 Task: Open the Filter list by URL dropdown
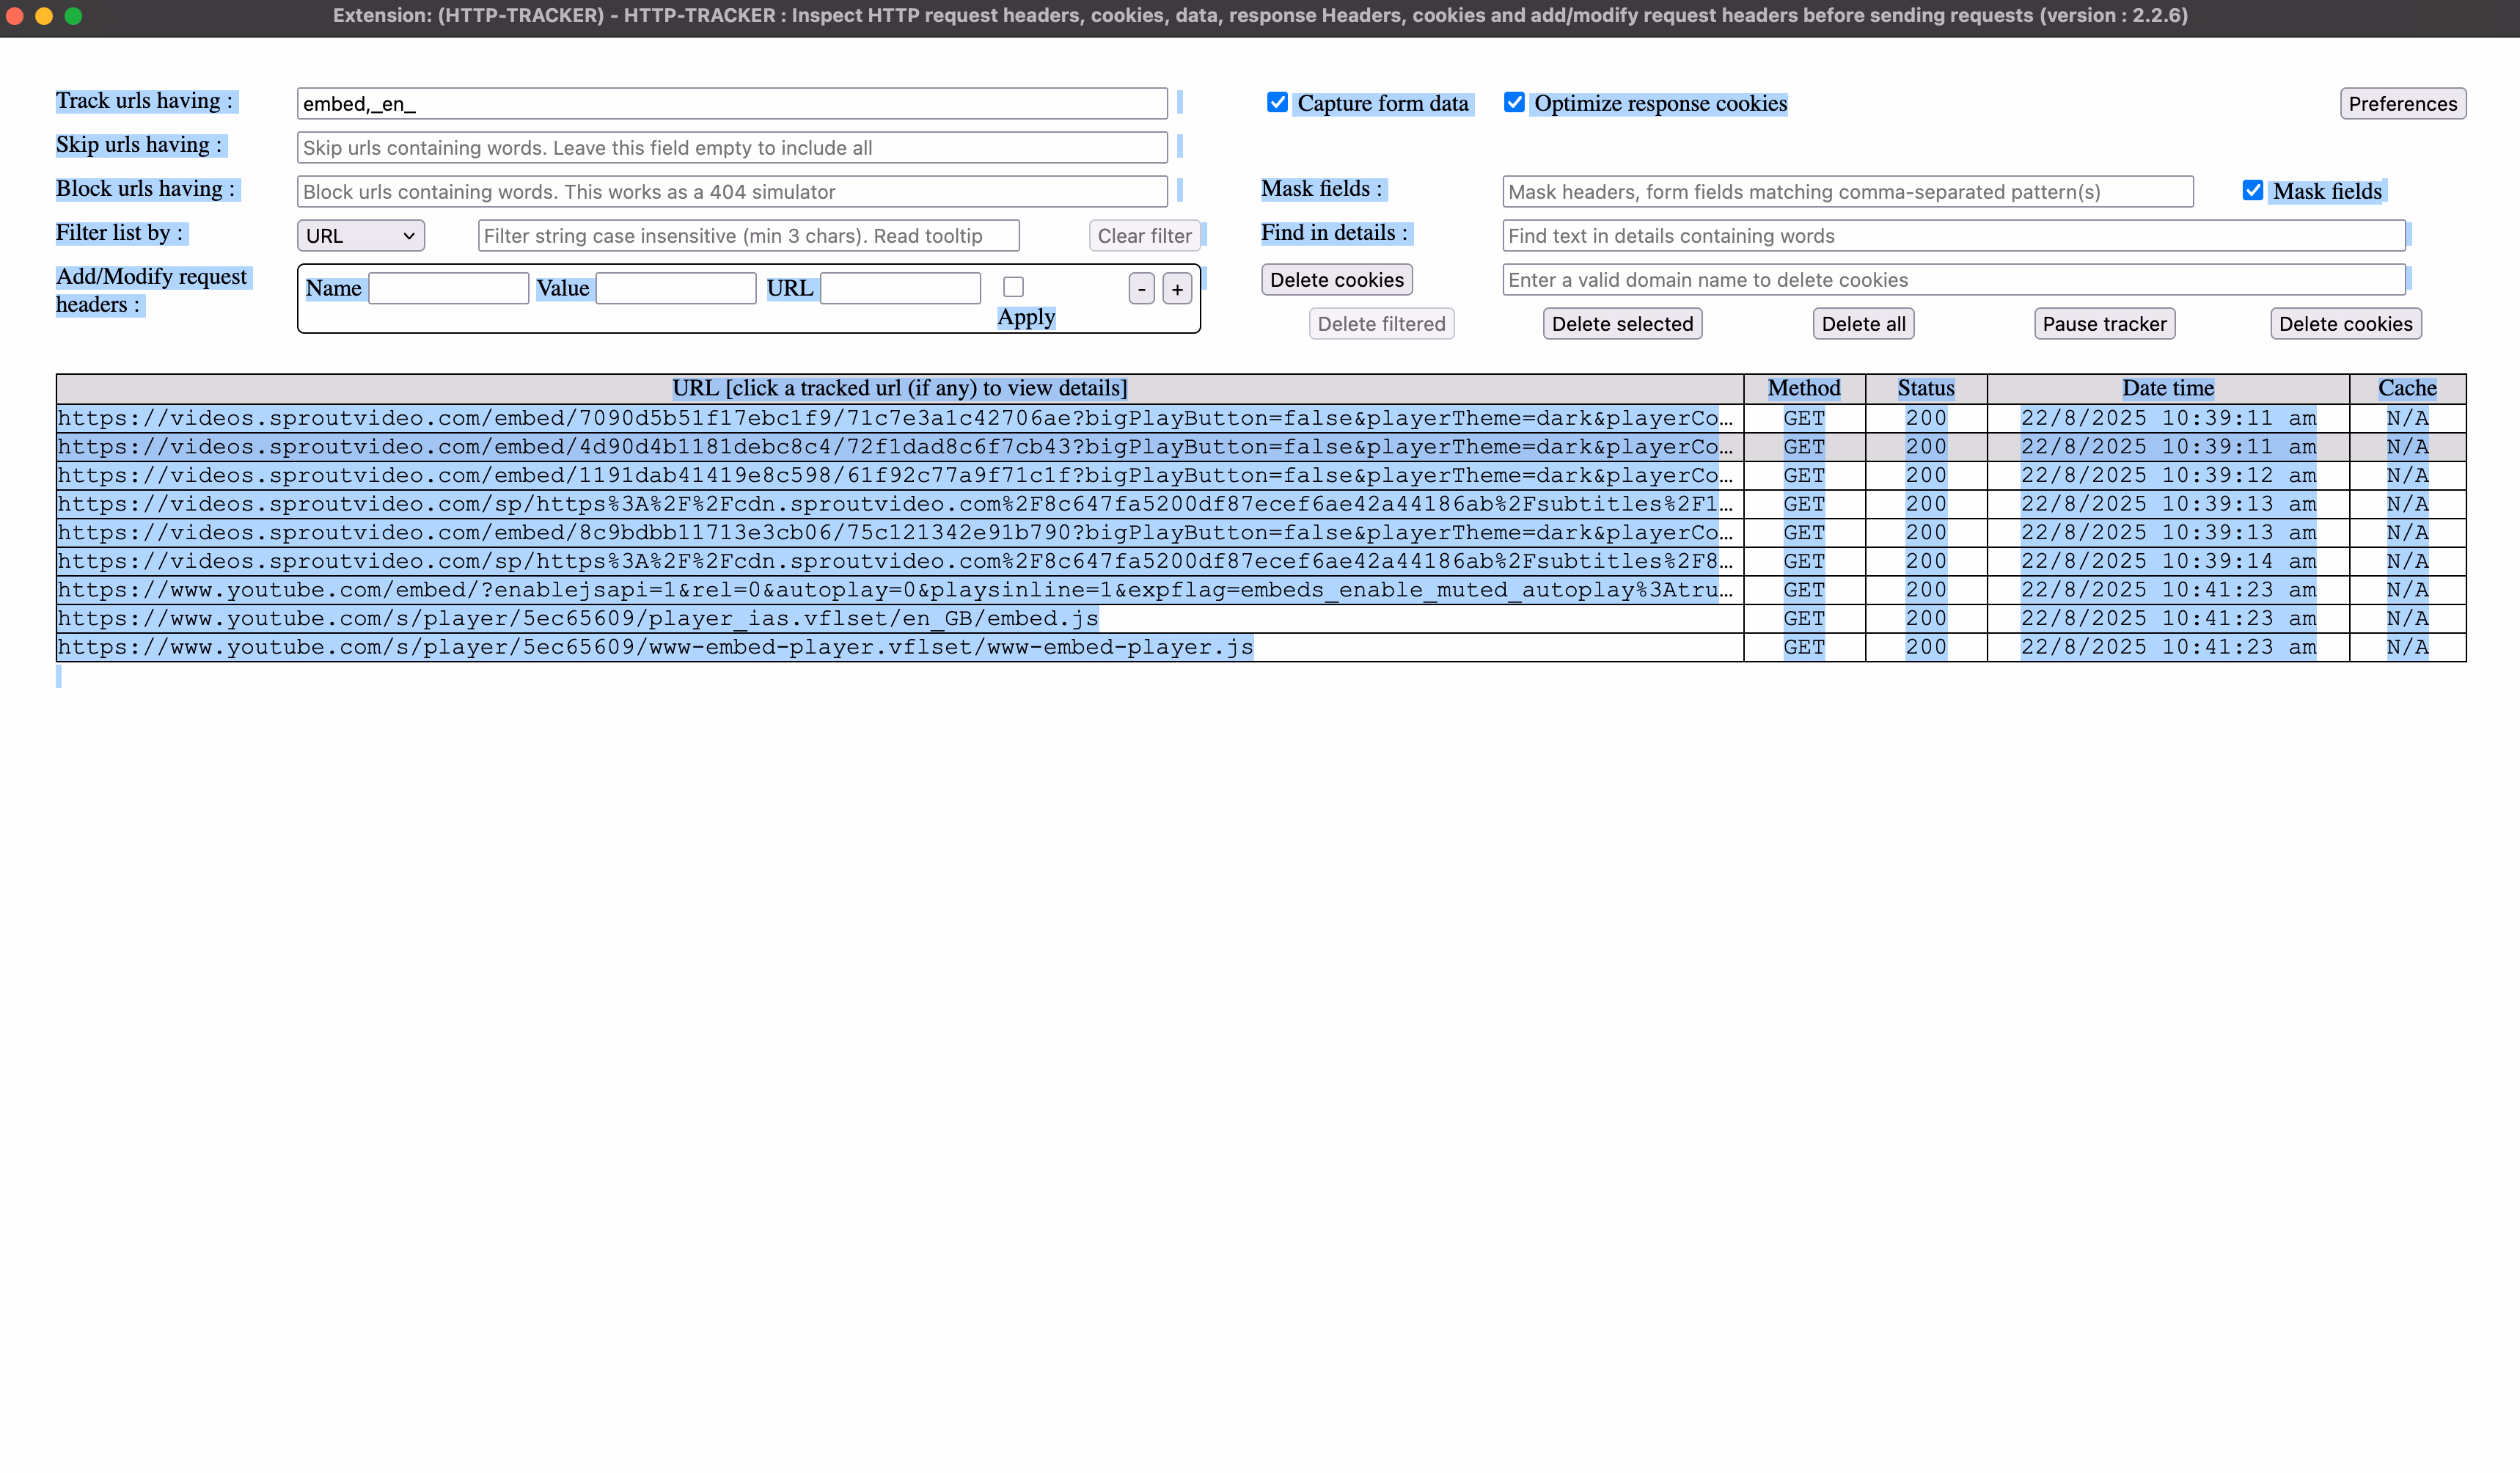point(360,236)
